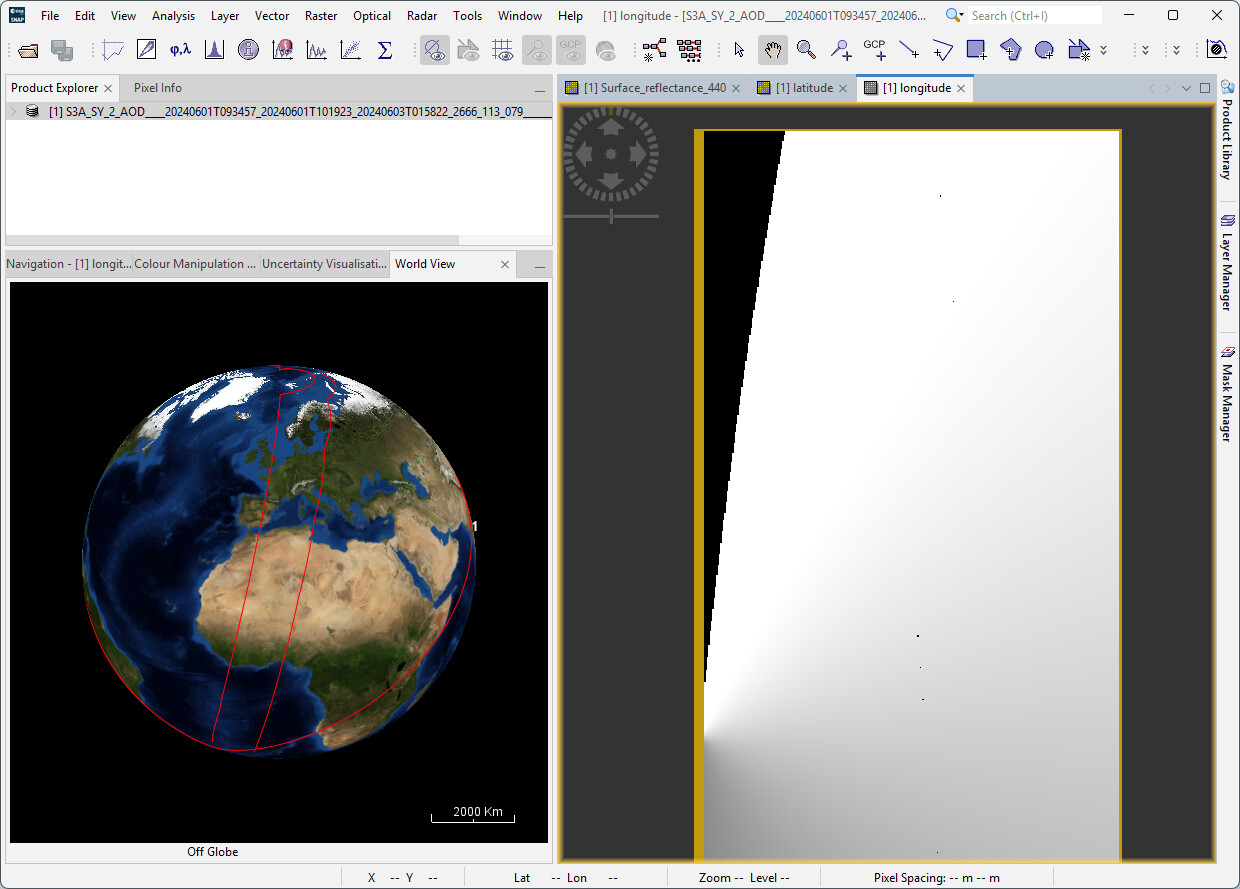
Task: Toggle the no-data overlay
Action: (x=435, y=50)
